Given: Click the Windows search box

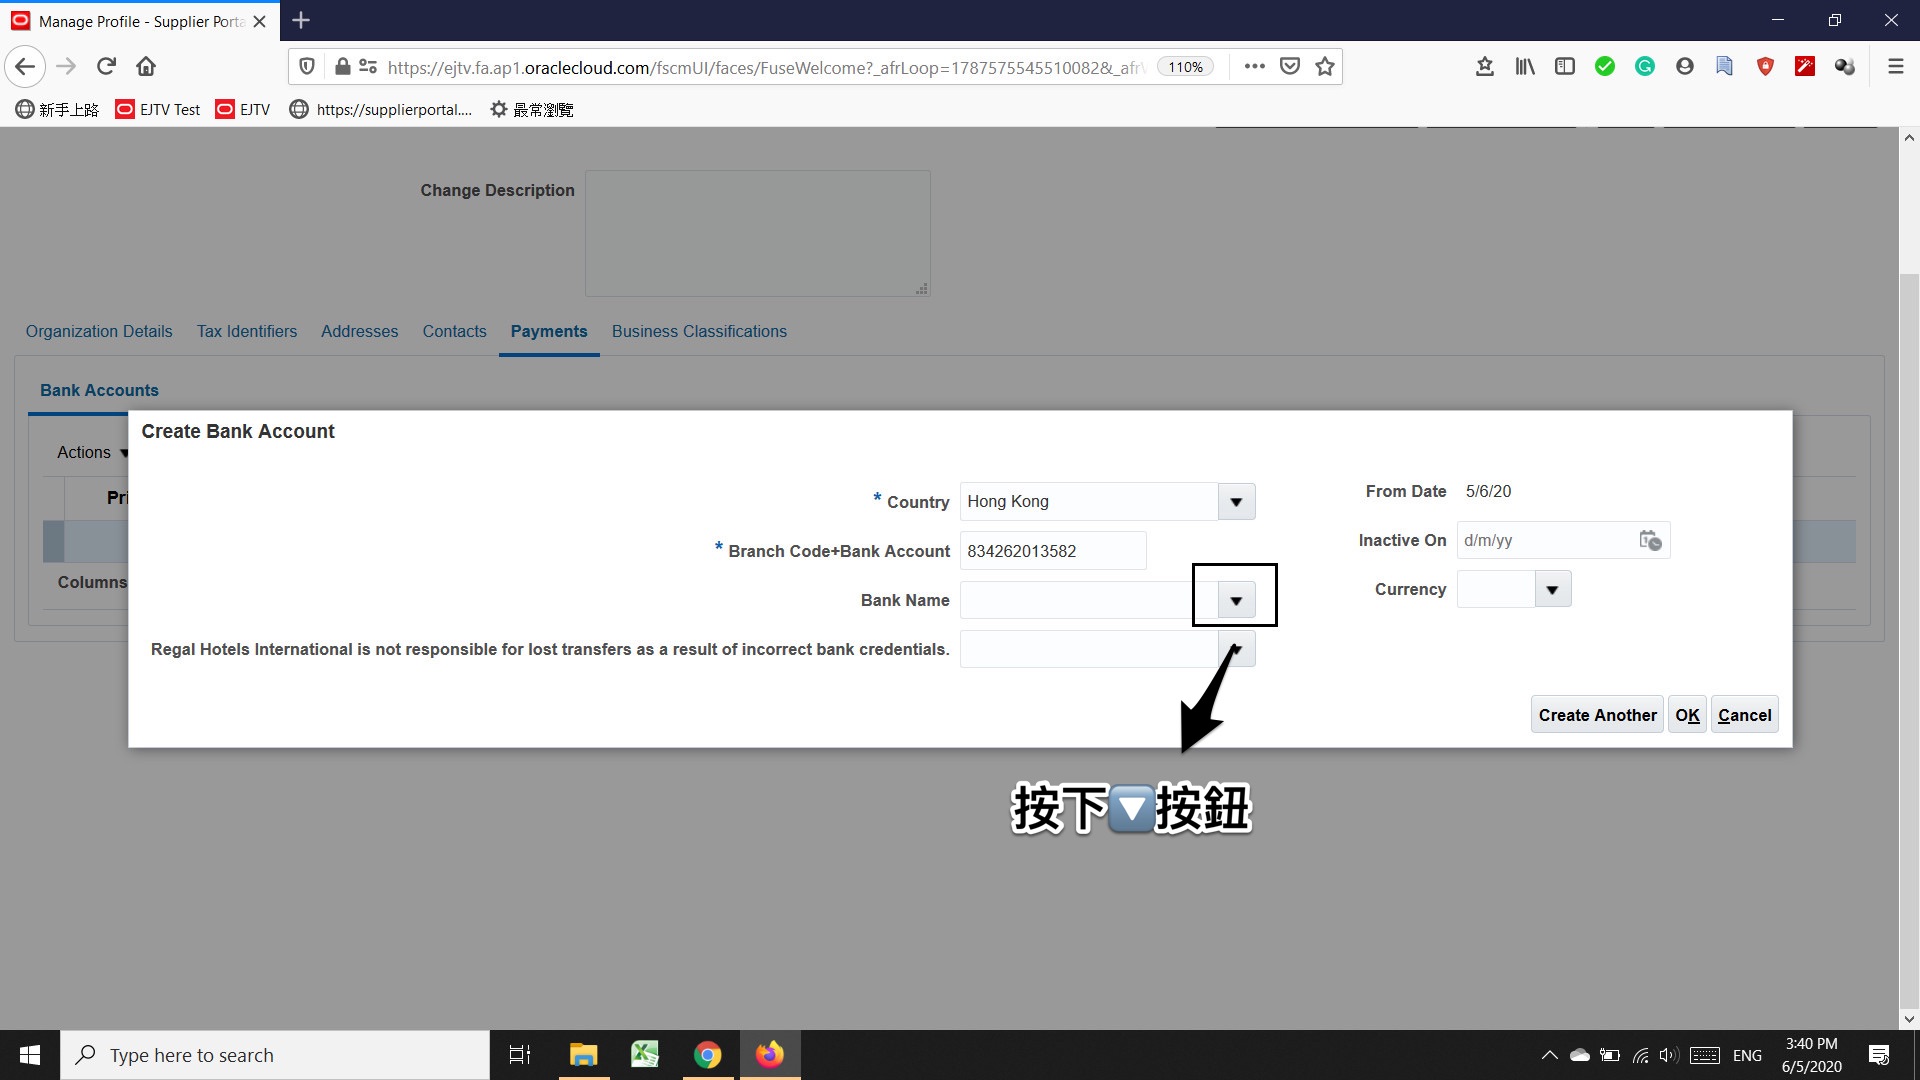Looking at the screenshot, I should pos(275,1055).
